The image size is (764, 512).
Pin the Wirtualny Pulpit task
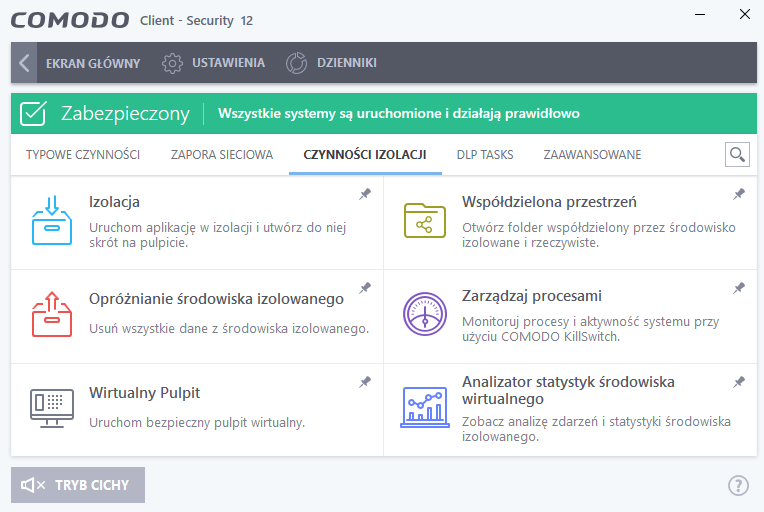(365, 382)
